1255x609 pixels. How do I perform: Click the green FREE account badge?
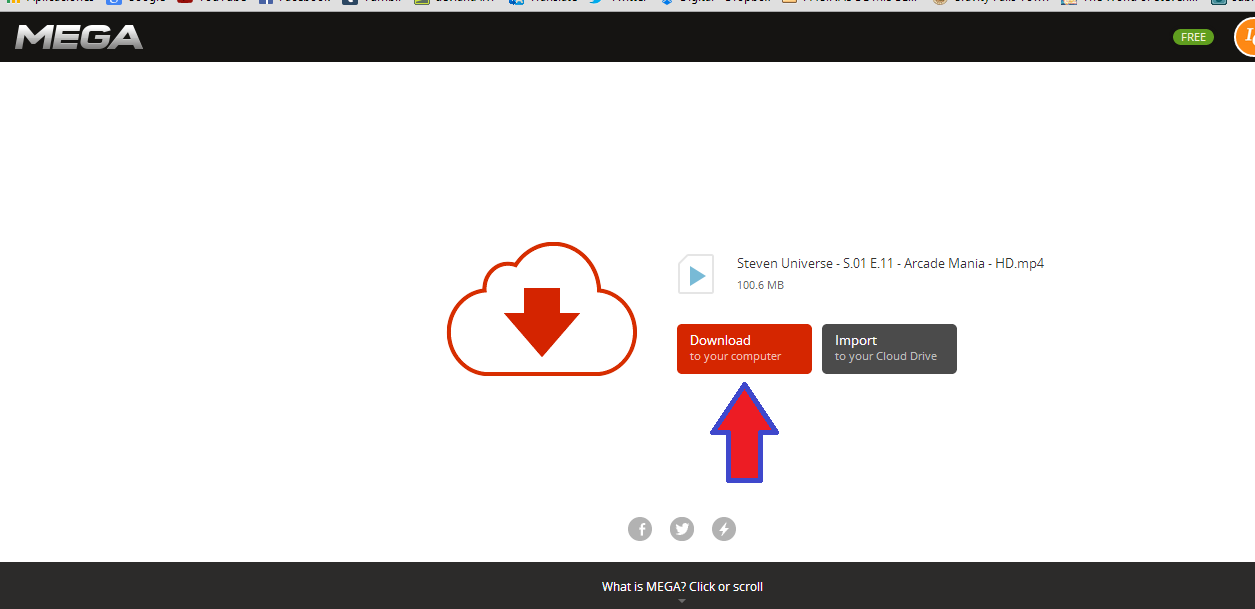coord(1193,37)
